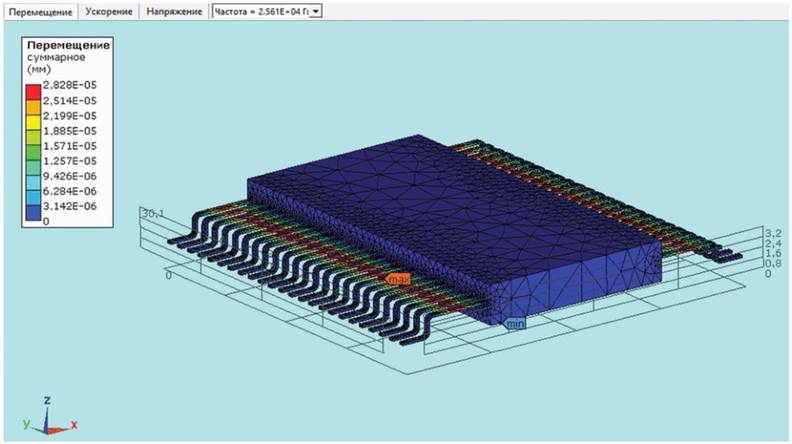Open the Ускорение tab
The width and height of the screenshot is (792, 444).
click(107, 11)
